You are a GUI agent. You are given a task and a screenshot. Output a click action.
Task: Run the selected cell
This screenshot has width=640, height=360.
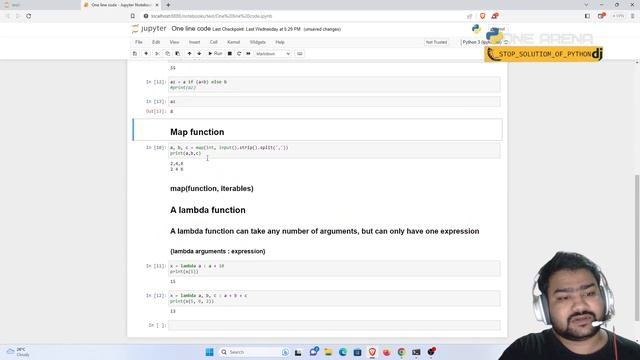(215, 53)
